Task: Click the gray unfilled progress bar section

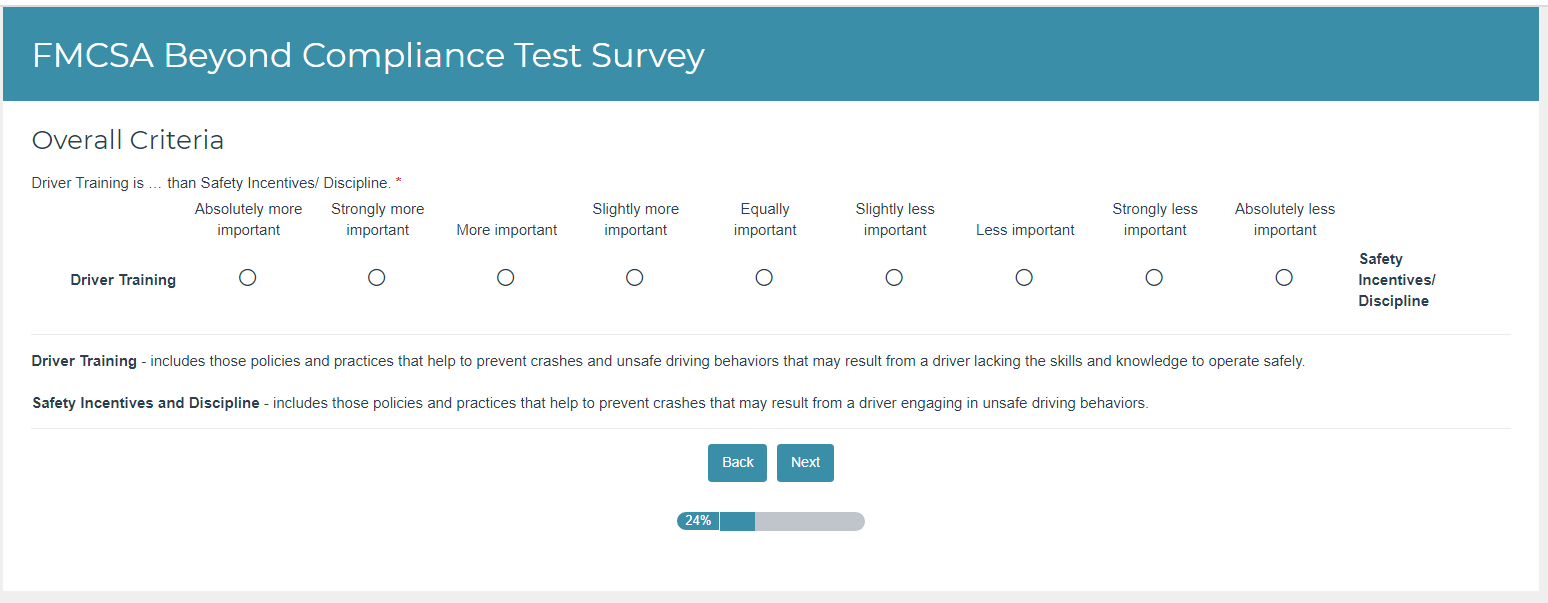Action: pyautogui.click(x=809, y=521)
